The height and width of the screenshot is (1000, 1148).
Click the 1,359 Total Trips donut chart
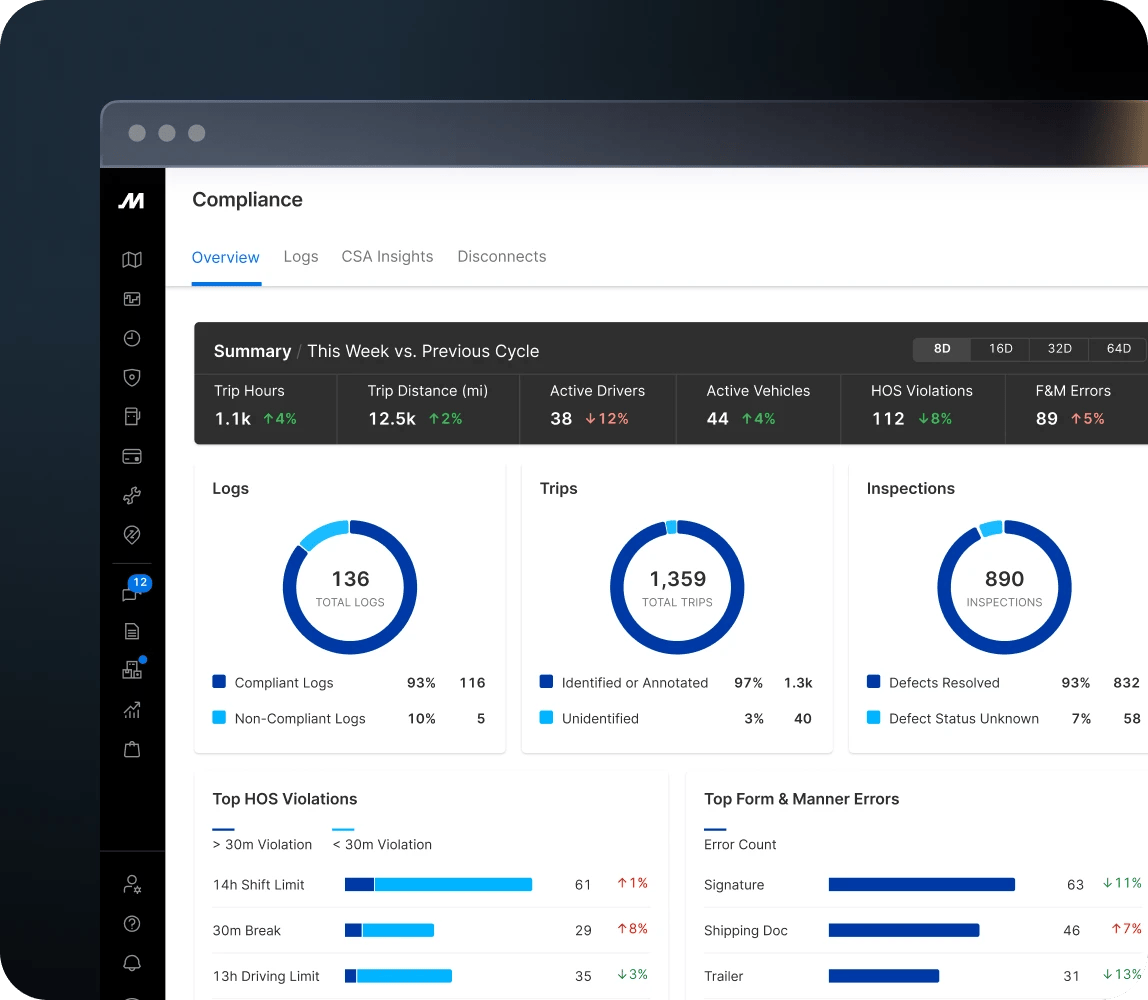tap(677, 587)
